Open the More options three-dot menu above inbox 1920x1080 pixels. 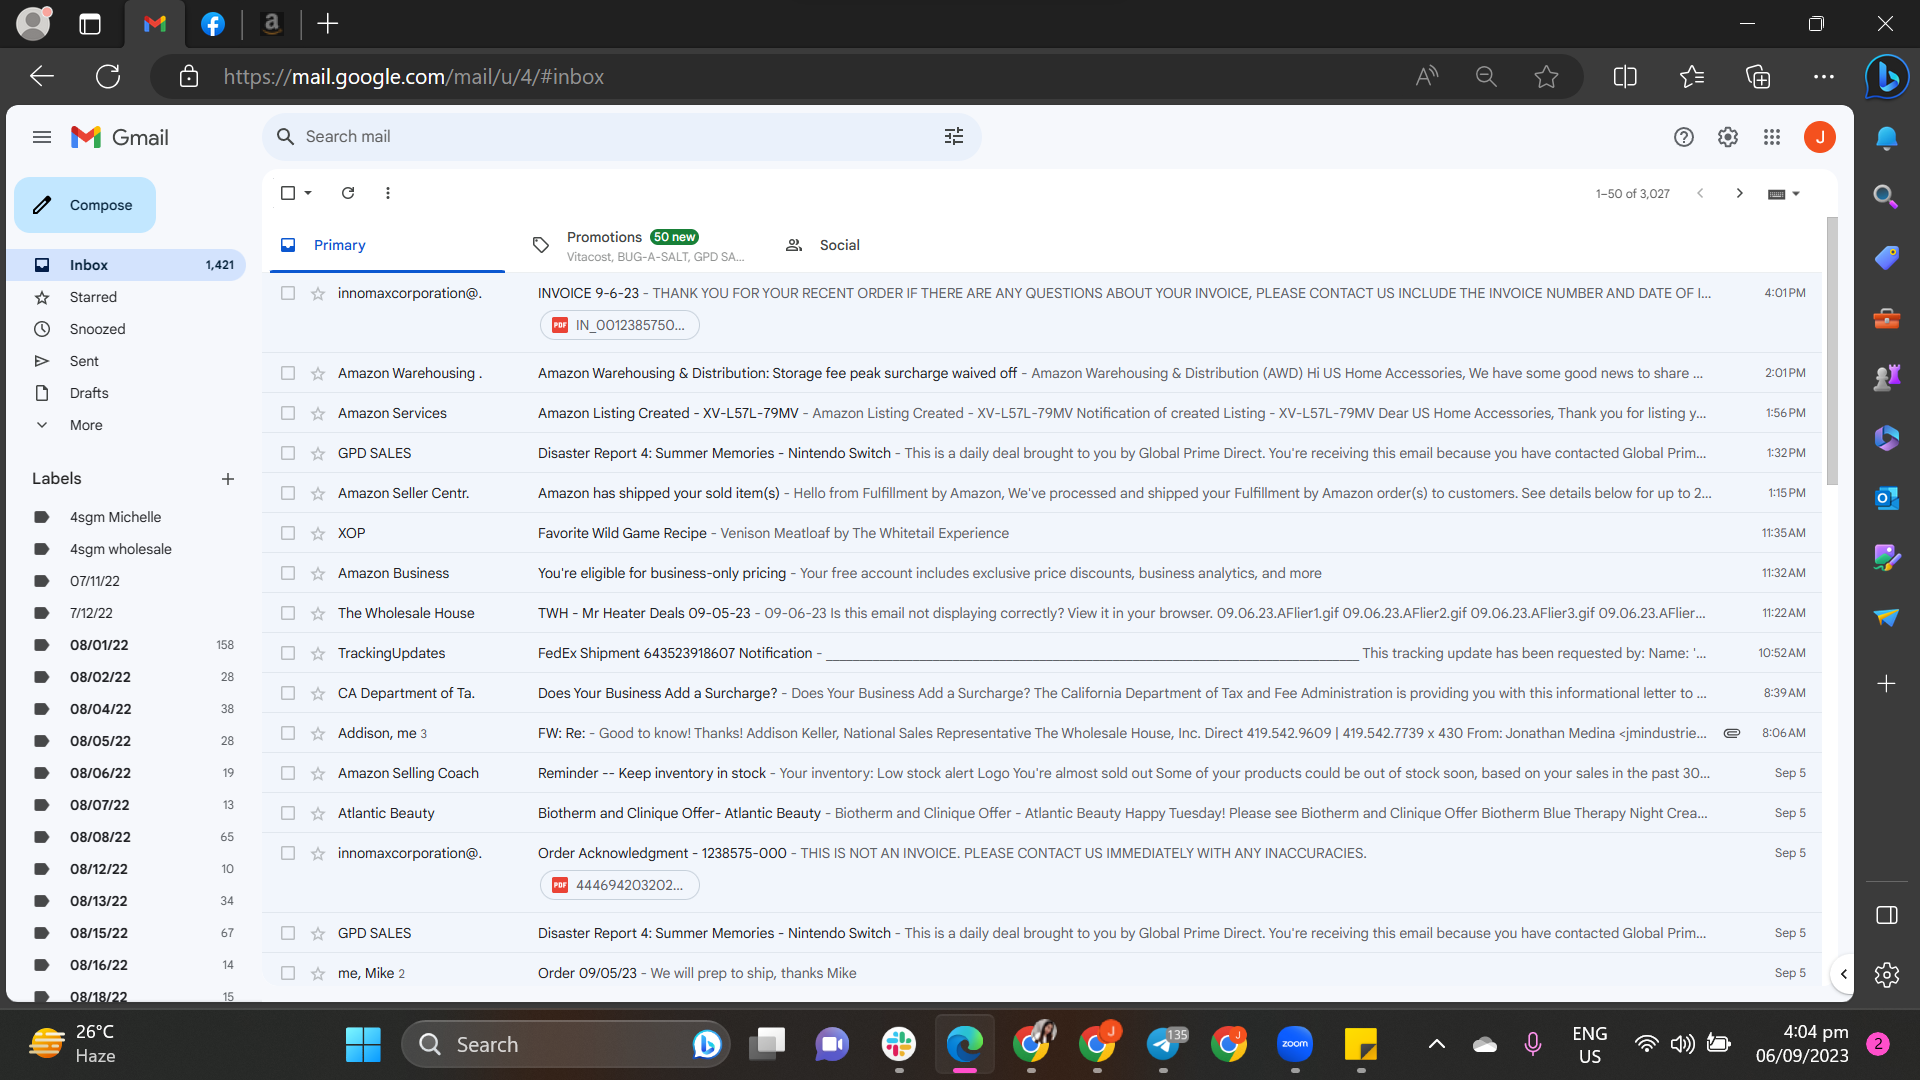(388, 193)
